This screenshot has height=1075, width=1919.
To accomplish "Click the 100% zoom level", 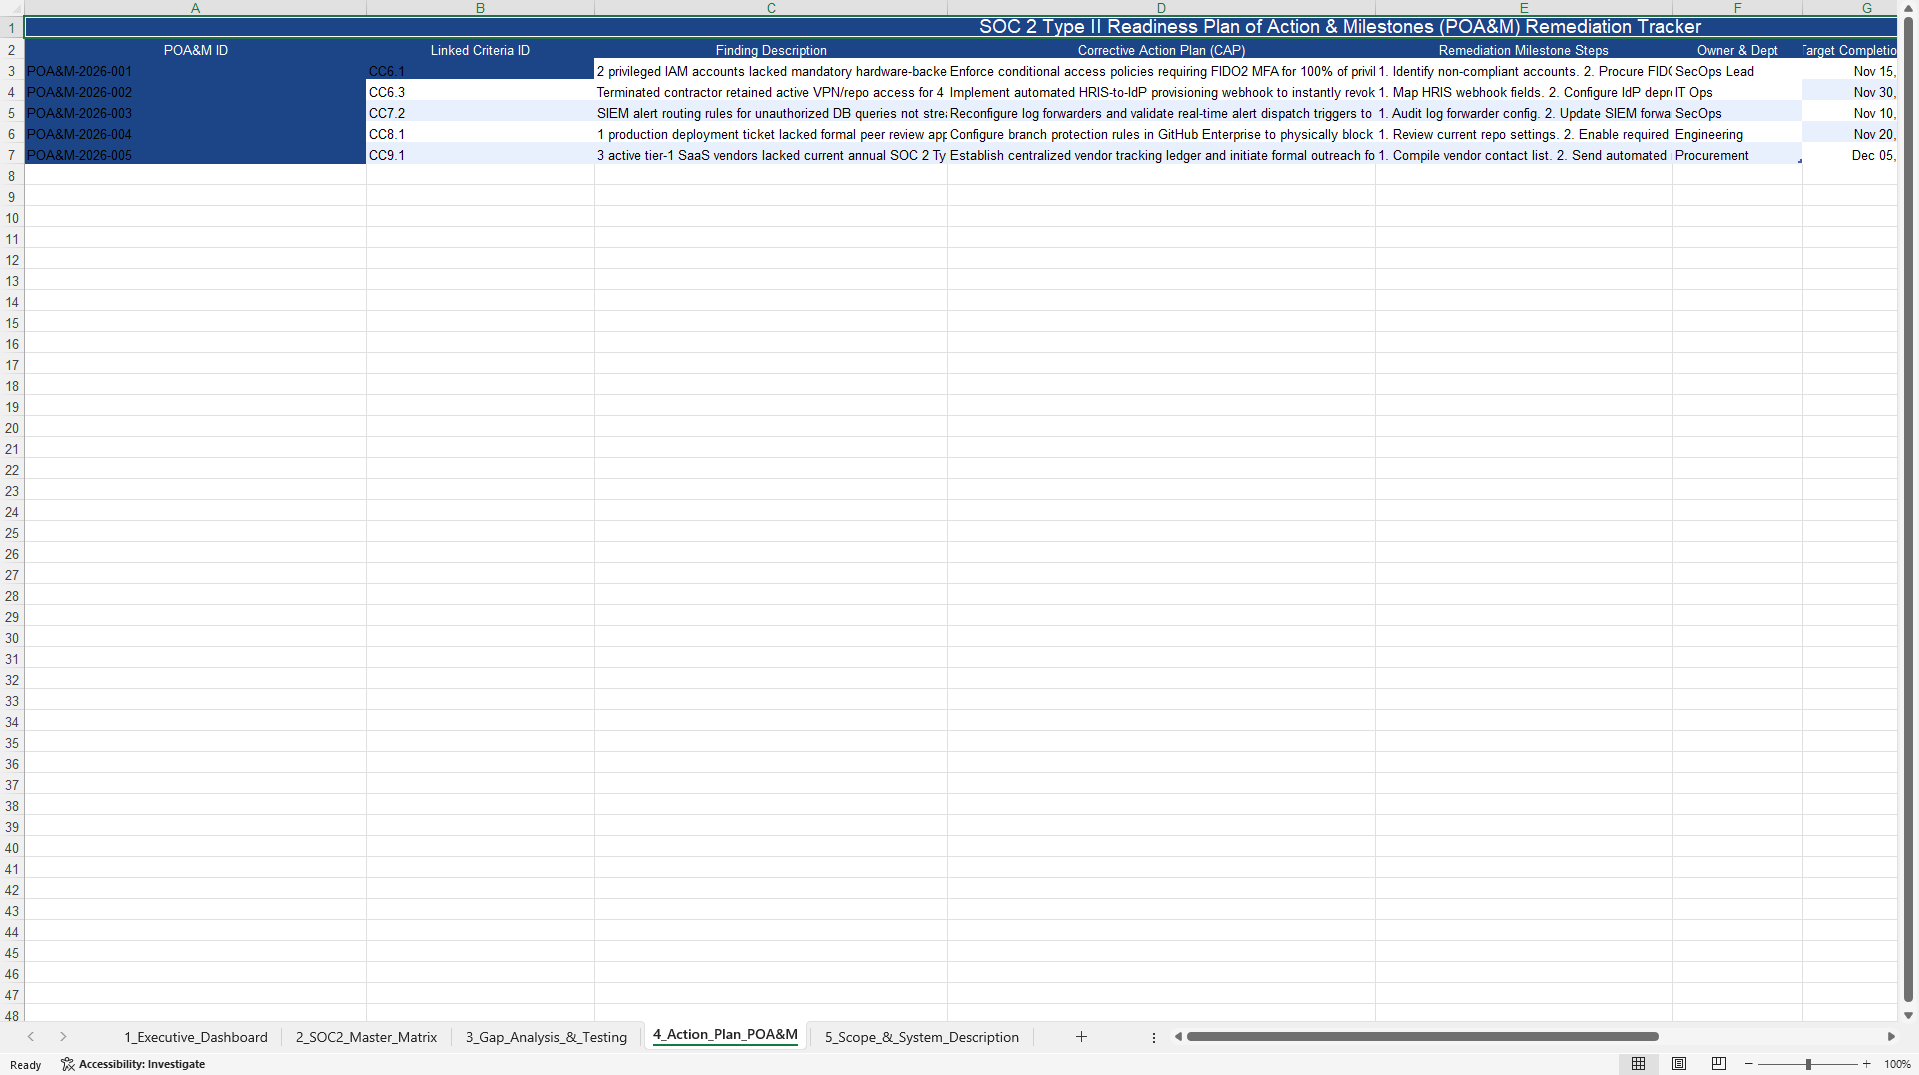I will [1897, 1064].
